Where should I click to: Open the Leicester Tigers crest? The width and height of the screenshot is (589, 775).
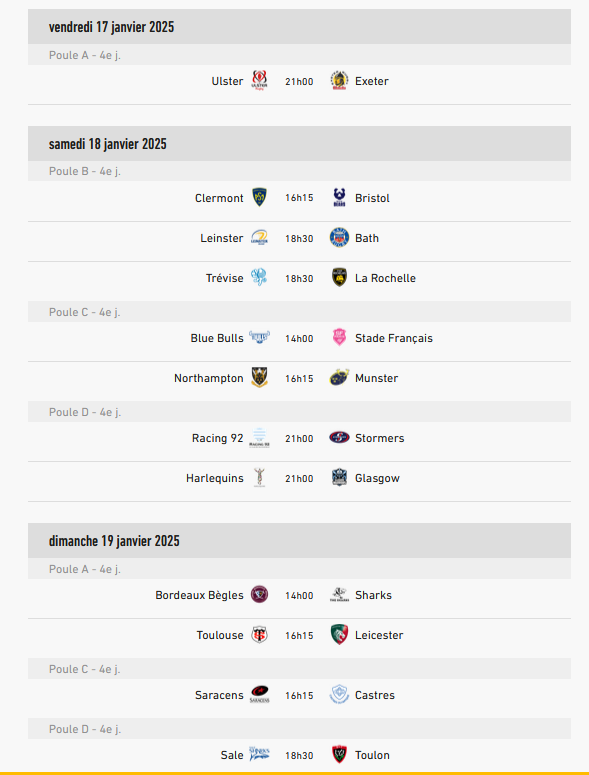point(339,635)
